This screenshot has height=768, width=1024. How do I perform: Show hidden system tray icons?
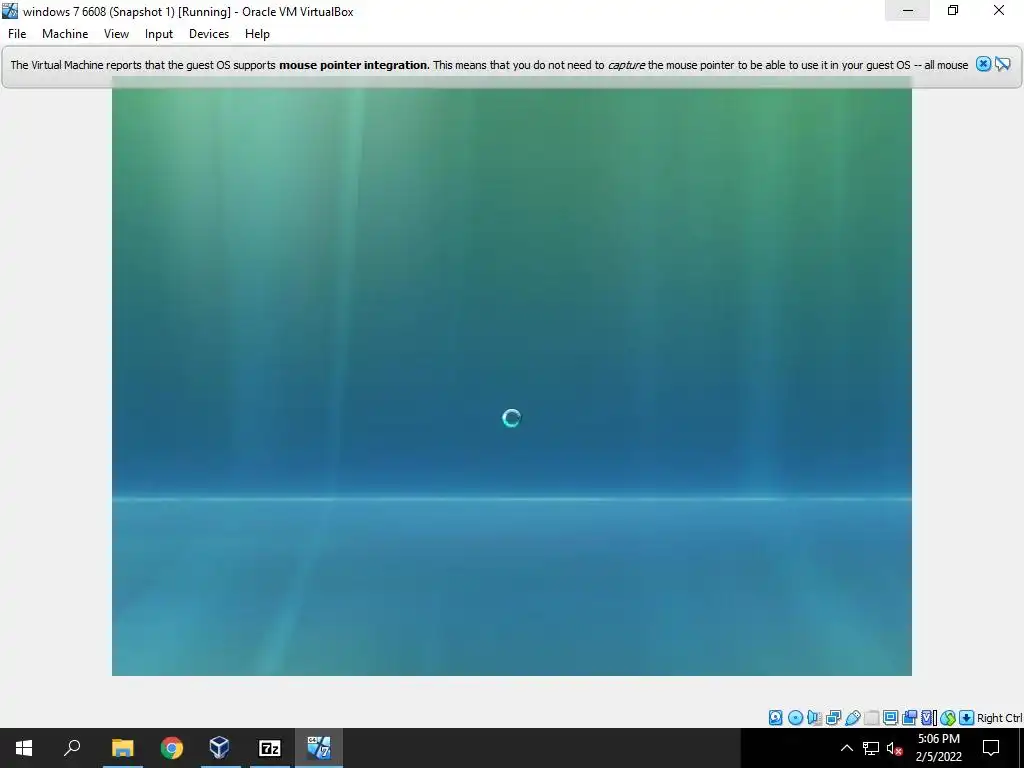(846, 748)
